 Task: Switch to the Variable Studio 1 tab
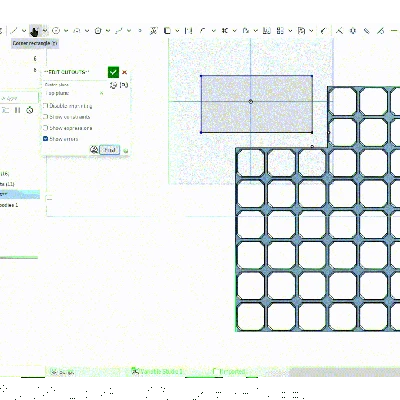tap(157, 371)
